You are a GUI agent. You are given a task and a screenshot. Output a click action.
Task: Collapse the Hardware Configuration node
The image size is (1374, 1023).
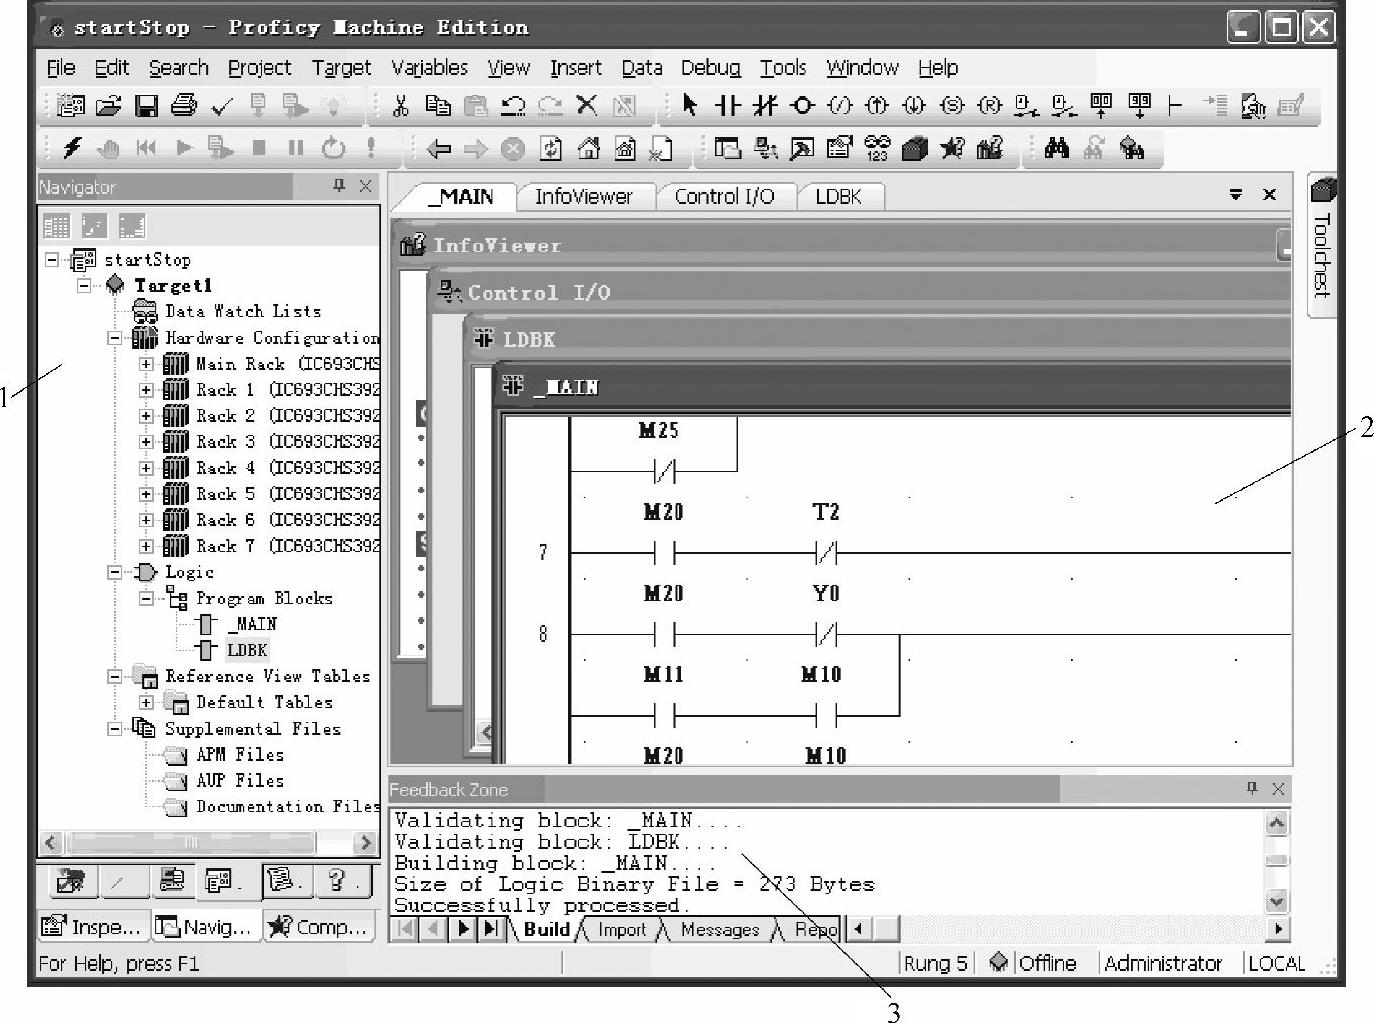(x=115, y=338)
